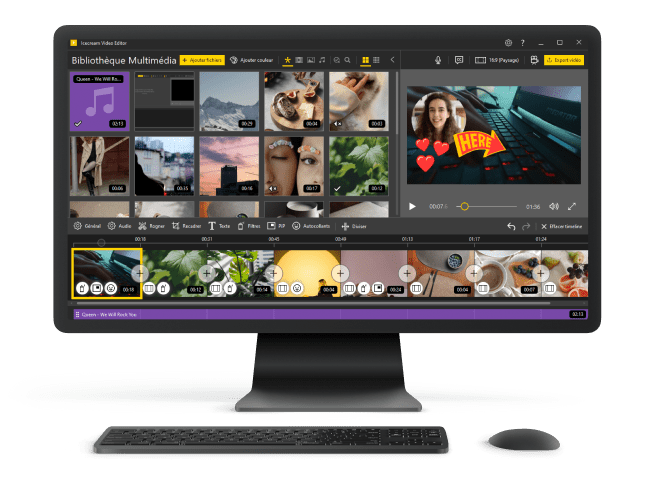Undo the last action
Screen dimensions: 655x480
[511, 226]
